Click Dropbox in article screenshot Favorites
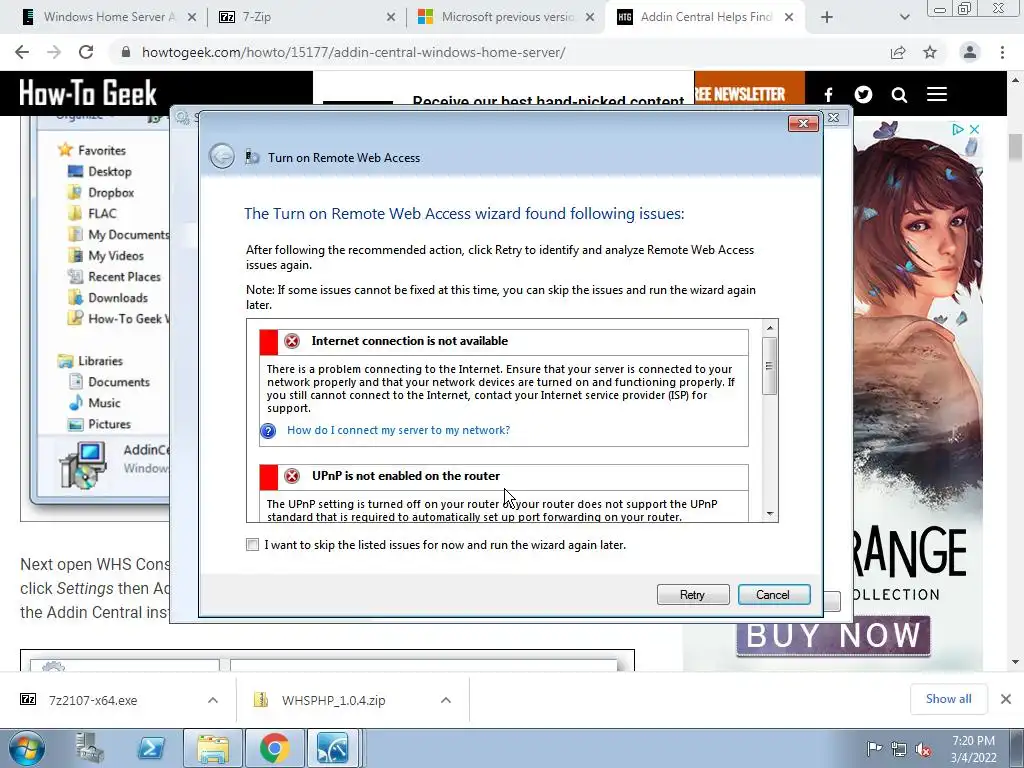The height and width of the screenshot is (768, 1024). (111, 193)
